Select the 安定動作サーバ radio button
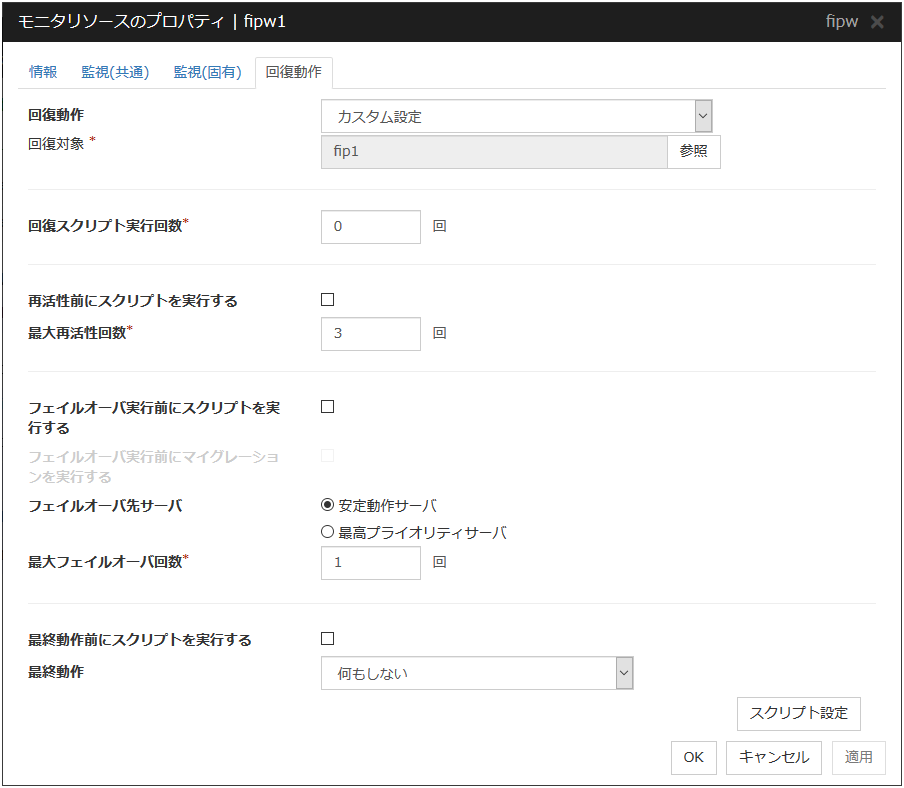The image size is (904, 788). 327,505
